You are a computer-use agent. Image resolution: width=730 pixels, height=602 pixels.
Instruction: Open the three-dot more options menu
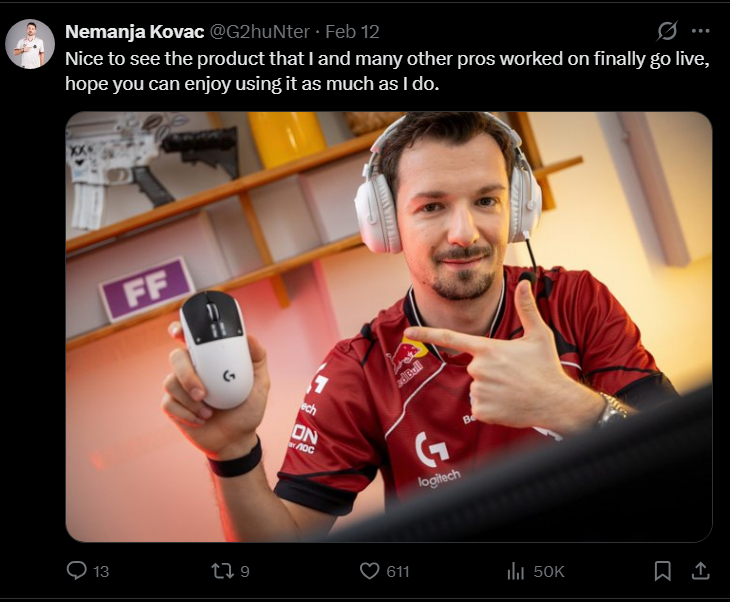[700, 32]
